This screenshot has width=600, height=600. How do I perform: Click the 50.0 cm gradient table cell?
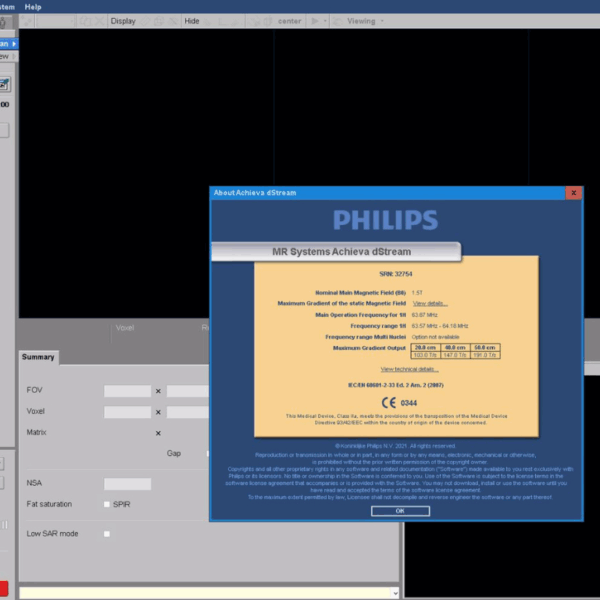(x=485, y=347)
